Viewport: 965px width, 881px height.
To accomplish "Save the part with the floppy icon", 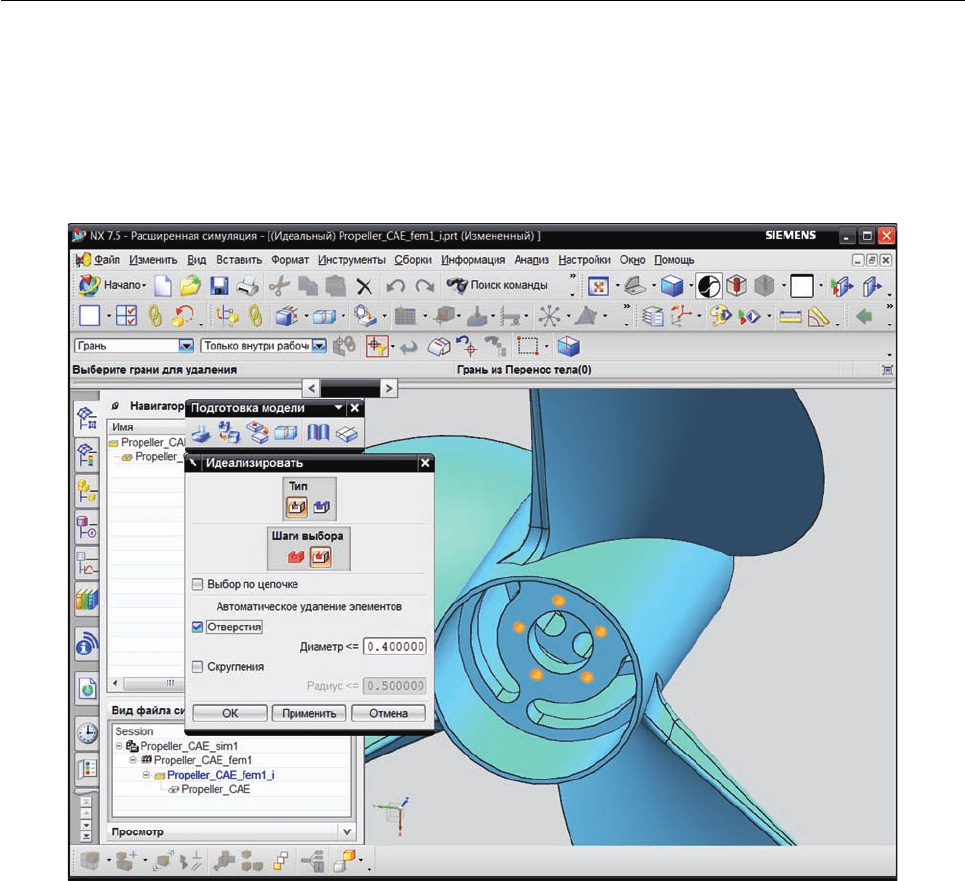I will pyautogui.click(x=219, y=285).
